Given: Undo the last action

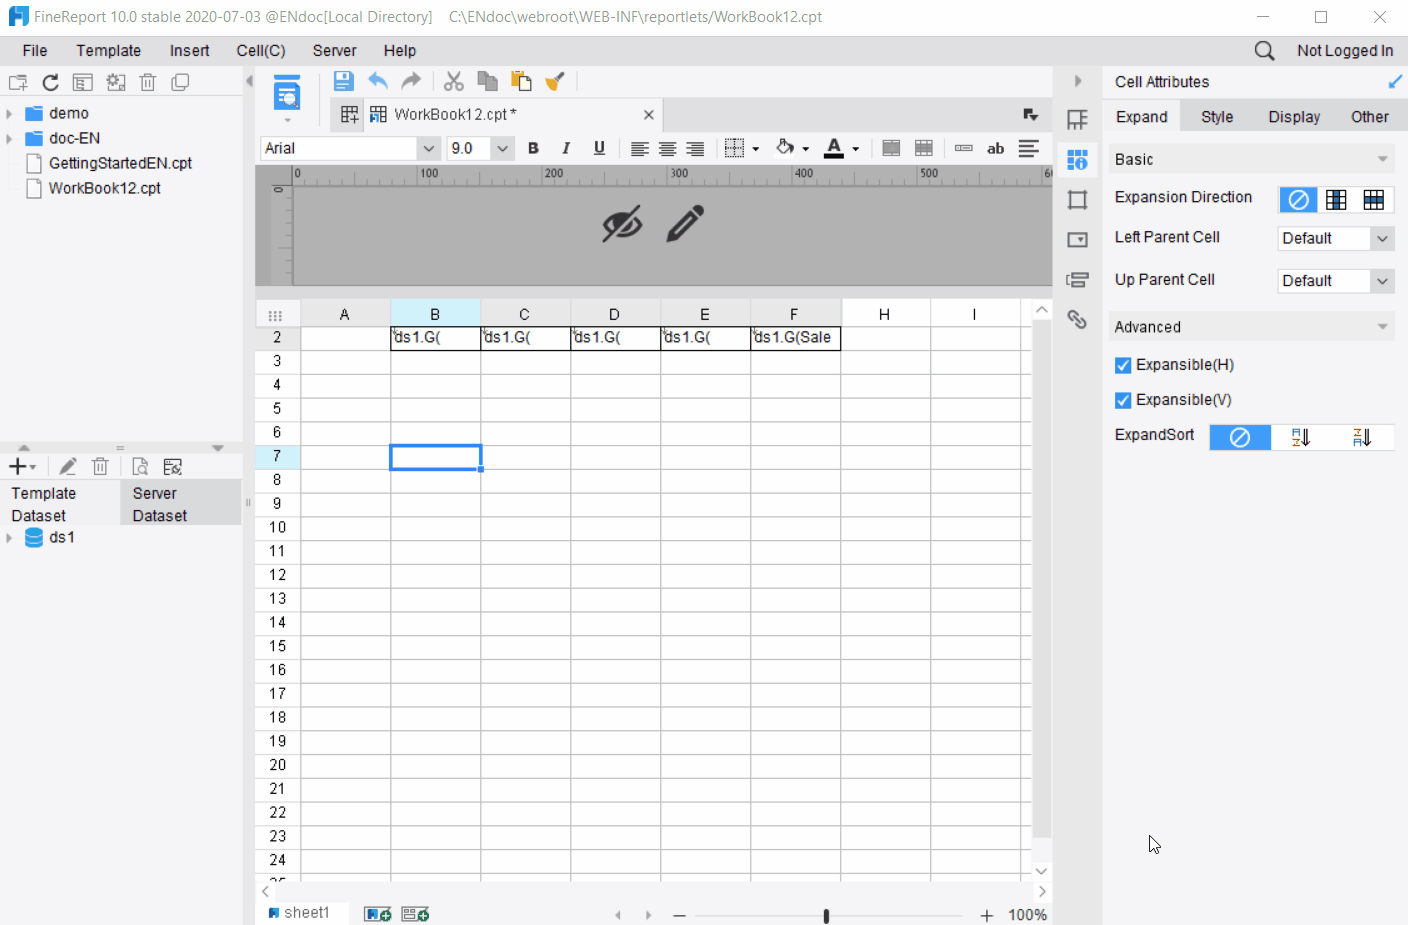Looking at the screenshot, I should (378, 82).
